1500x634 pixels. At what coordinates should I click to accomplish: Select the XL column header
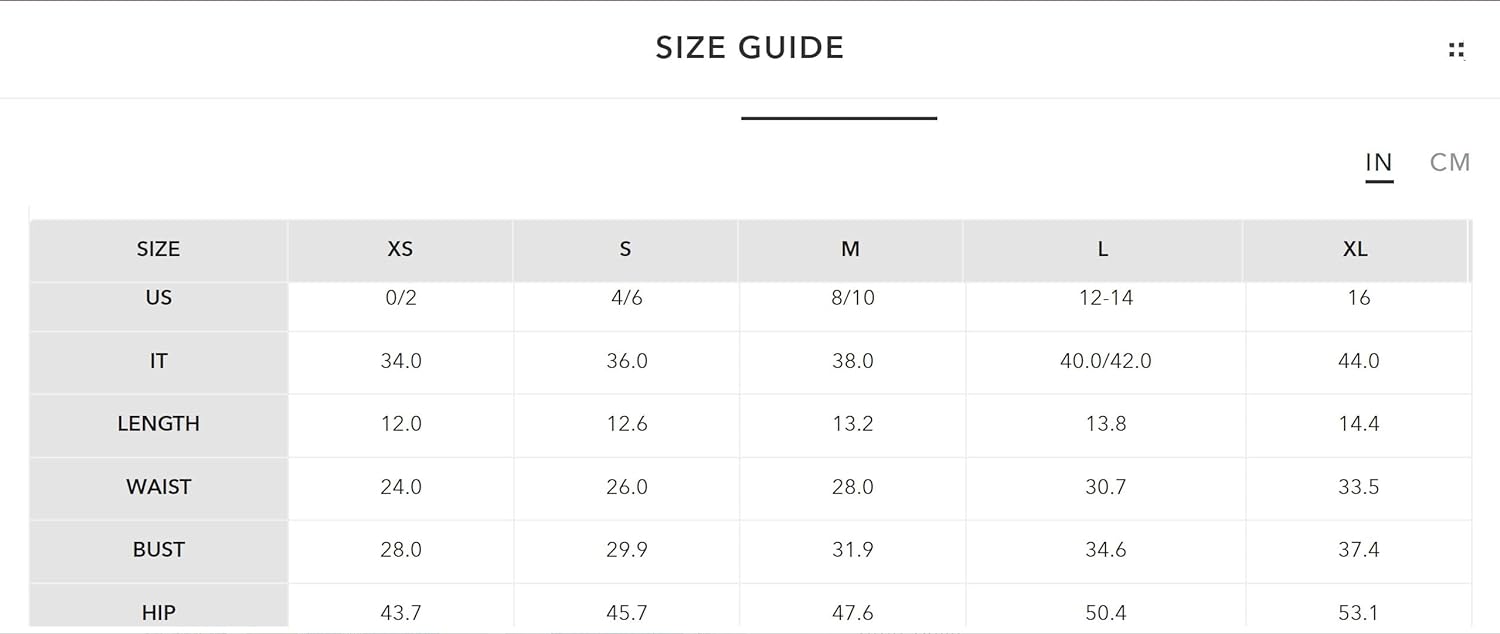coord(1355,249)
